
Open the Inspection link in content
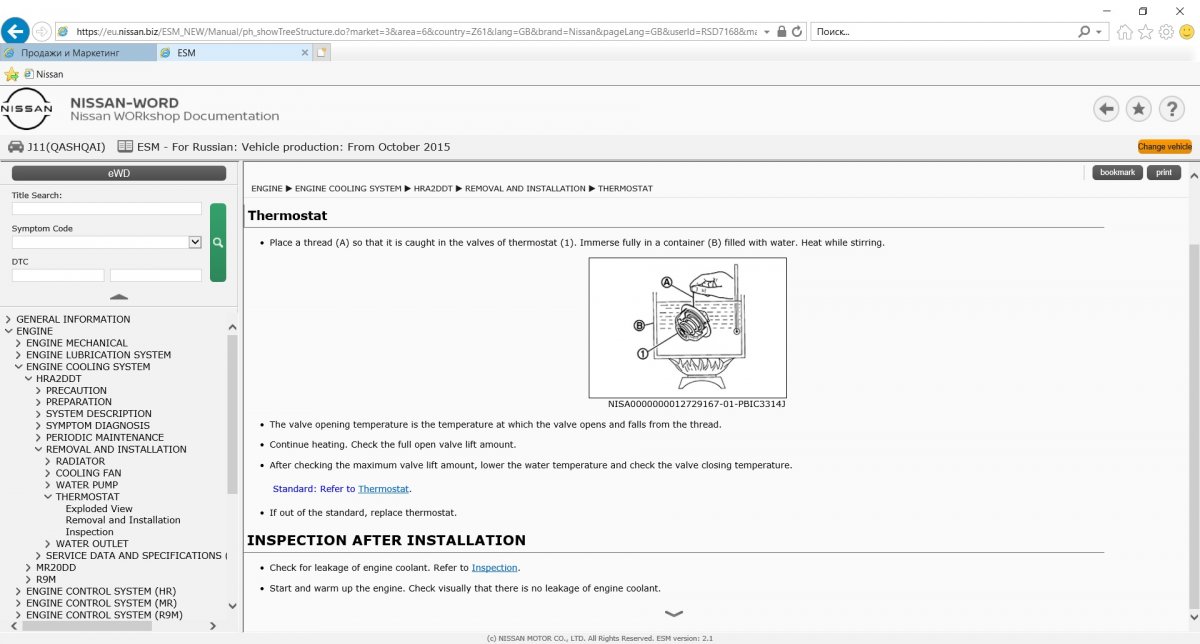tap(495, 568)
